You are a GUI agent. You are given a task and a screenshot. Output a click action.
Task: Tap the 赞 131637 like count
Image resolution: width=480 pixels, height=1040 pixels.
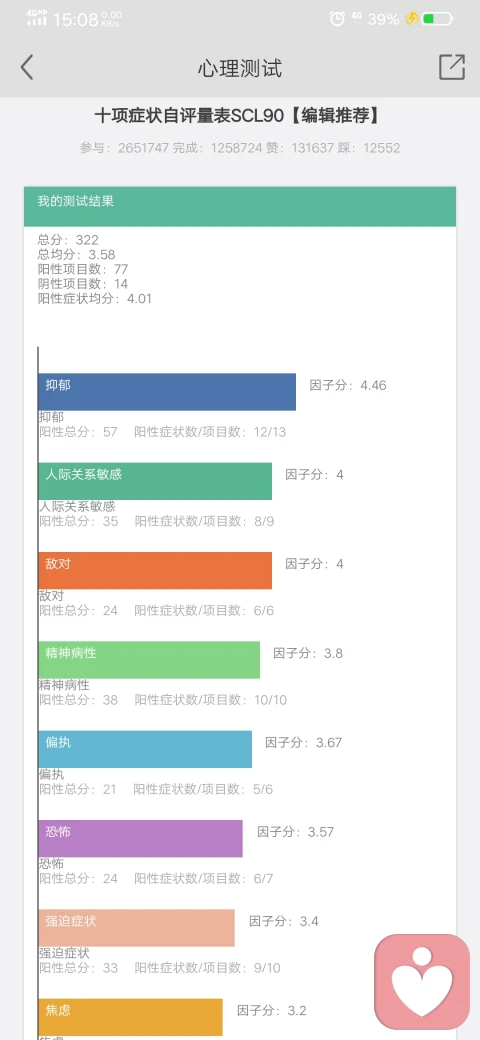[x=300, y=148]
